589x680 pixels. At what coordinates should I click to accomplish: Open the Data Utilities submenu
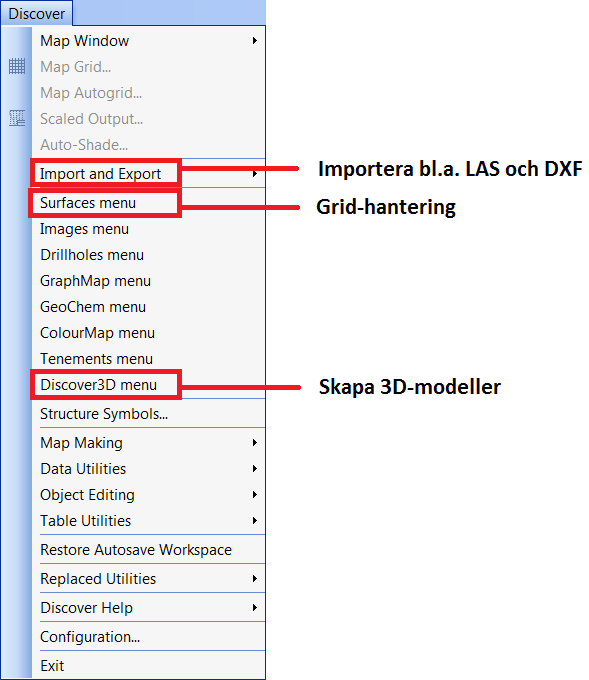[148, 469]
